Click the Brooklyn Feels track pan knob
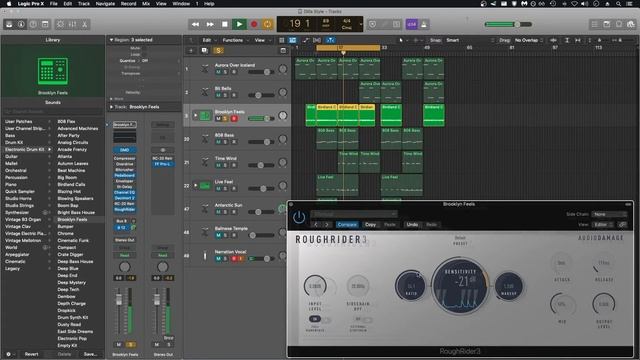This screenshot has height=360, width=640. pos(282,116)
